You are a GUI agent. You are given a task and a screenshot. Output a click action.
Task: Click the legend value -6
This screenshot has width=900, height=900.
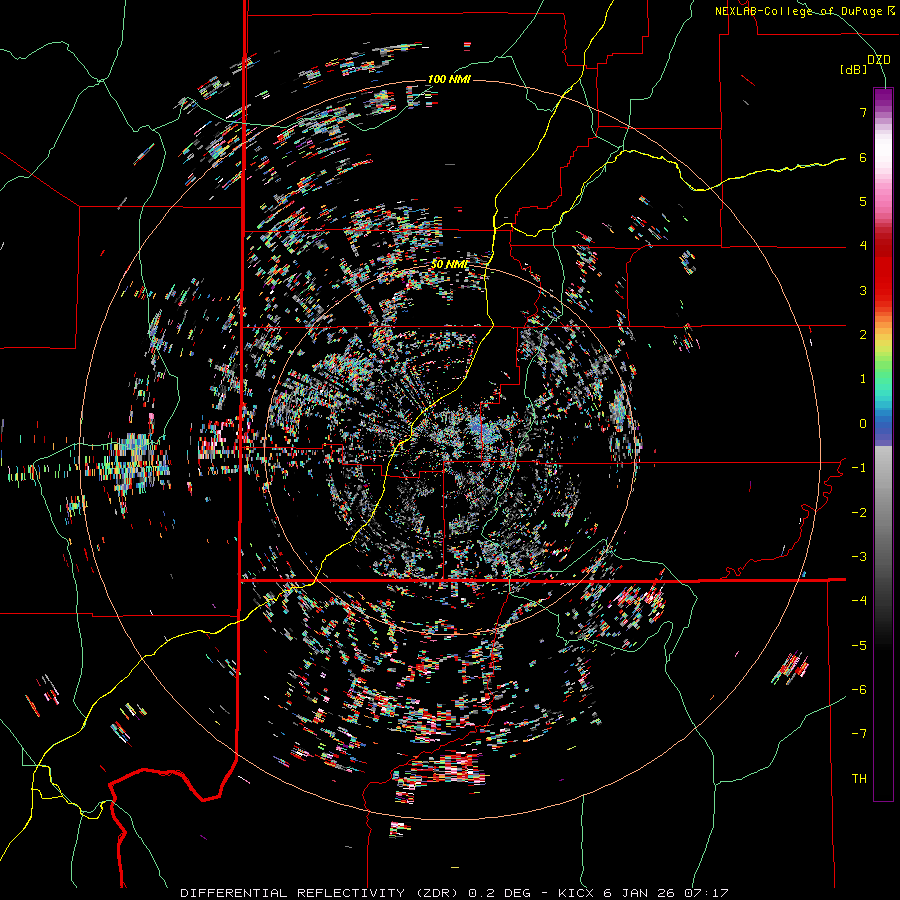[x=859, y=690]
